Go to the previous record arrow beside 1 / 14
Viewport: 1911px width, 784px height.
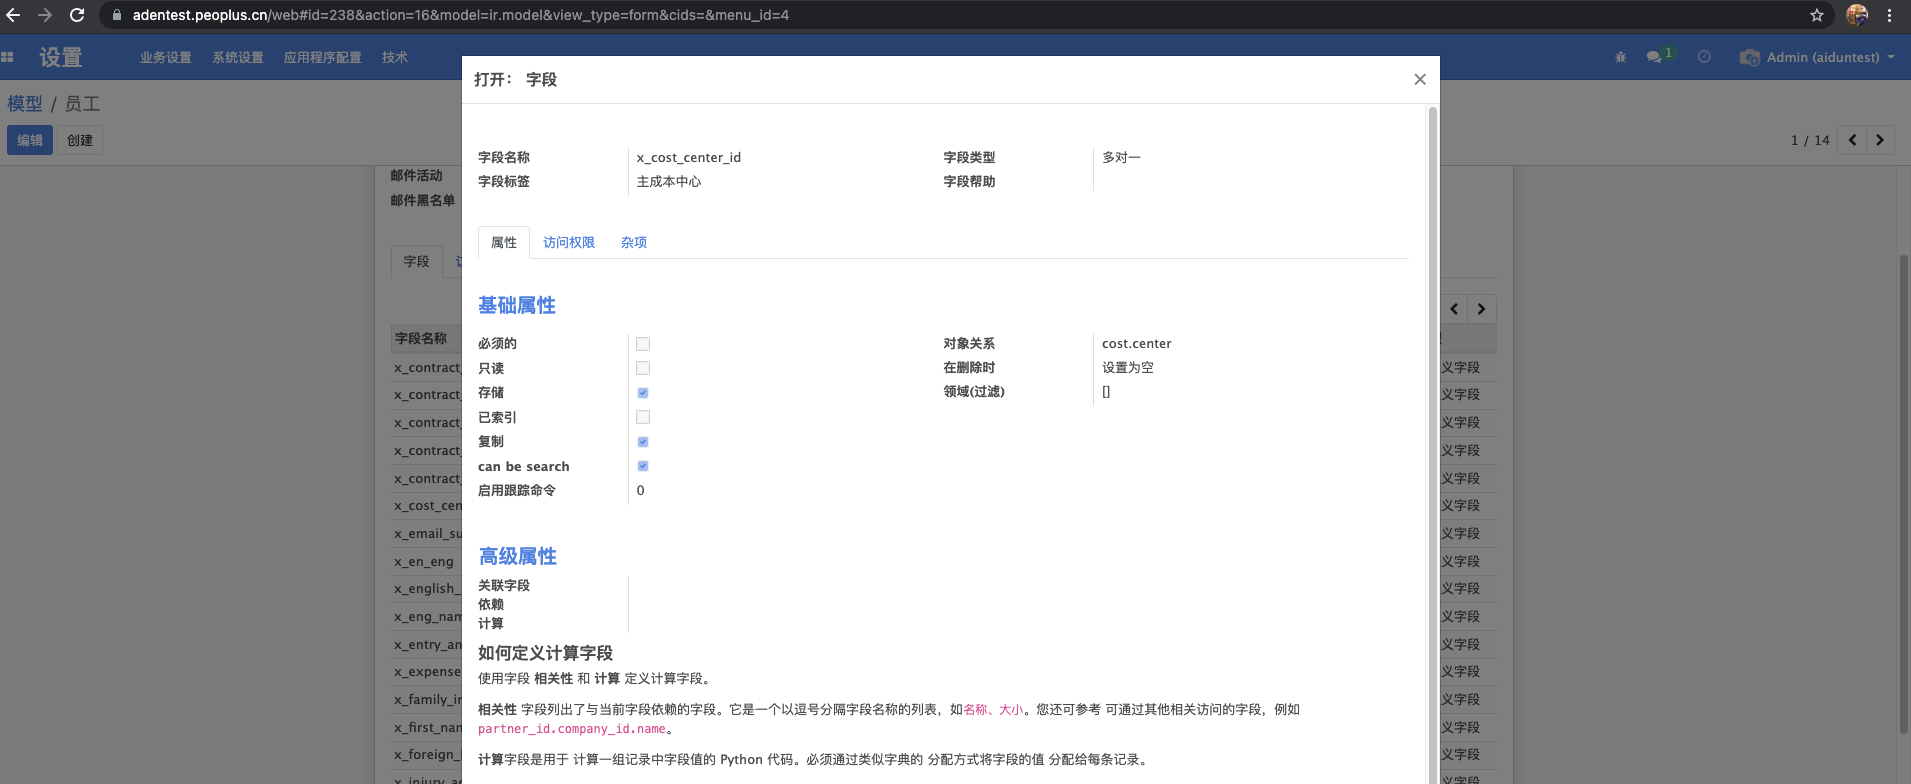[1852, 140]
